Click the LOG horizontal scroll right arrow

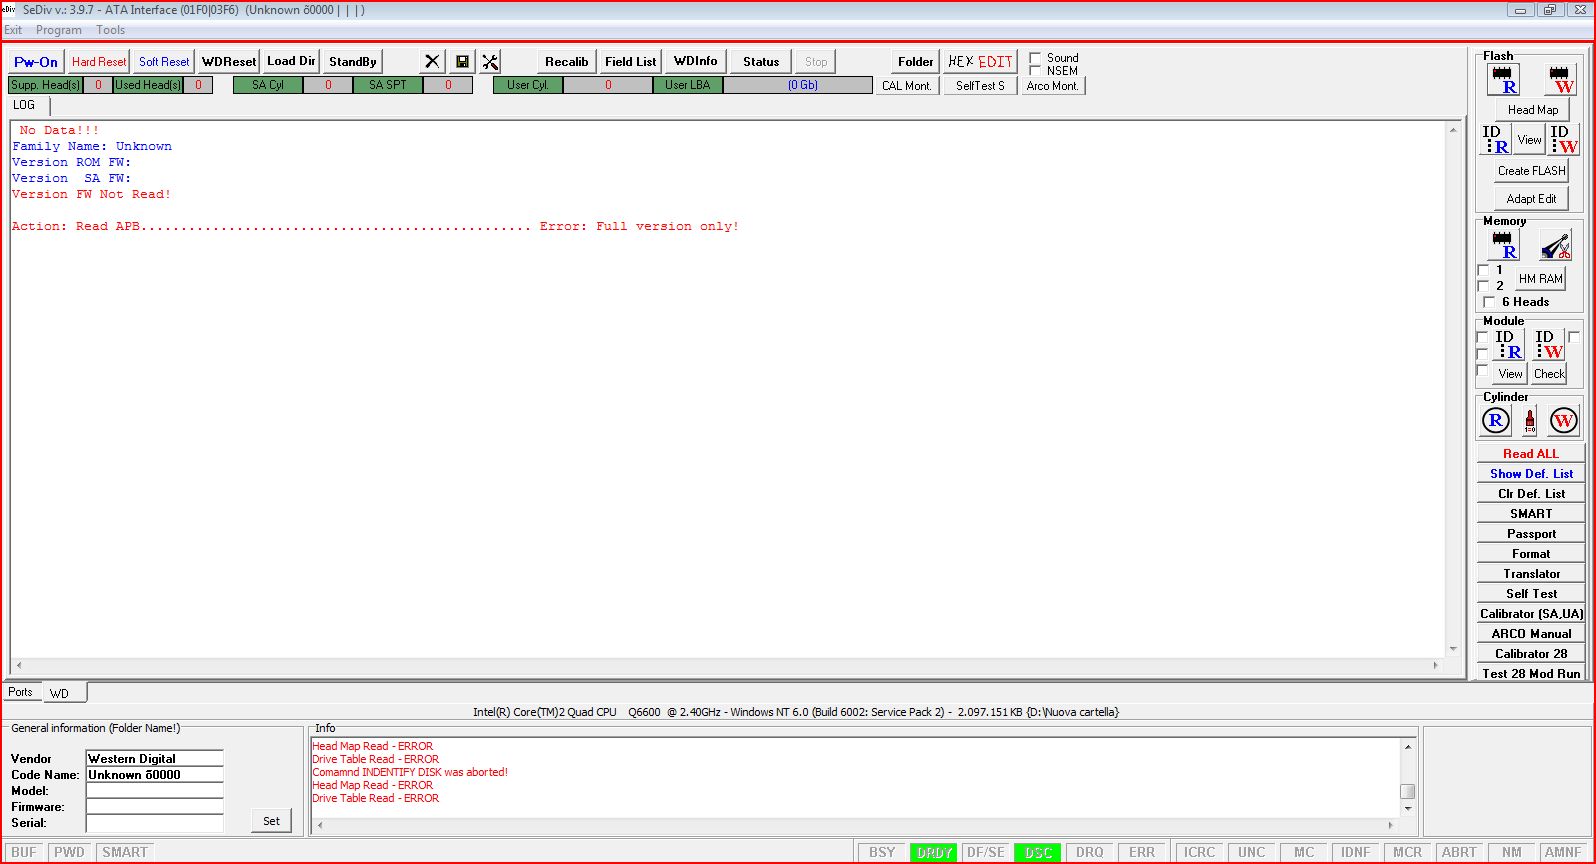(x=1436, y=665)
